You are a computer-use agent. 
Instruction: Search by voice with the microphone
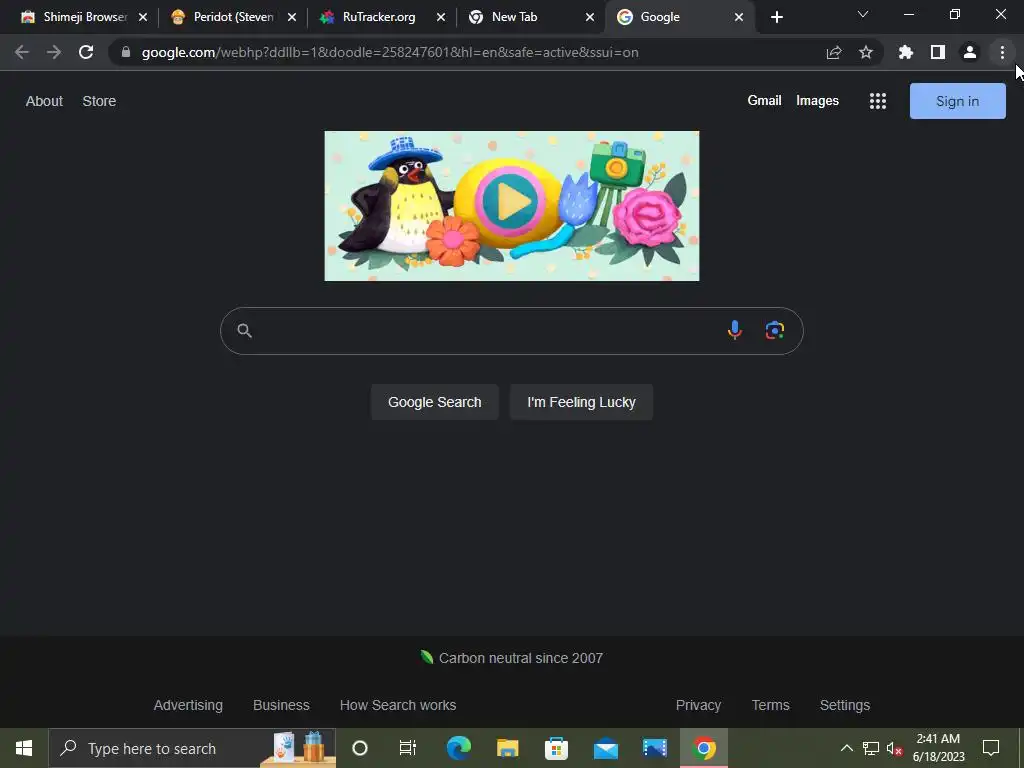click(x=735, y=330)
